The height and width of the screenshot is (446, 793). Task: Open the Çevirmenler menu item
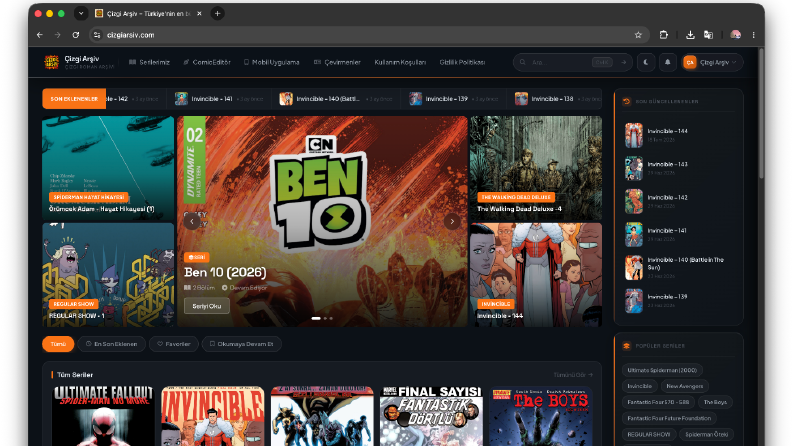tap(337, 62)
